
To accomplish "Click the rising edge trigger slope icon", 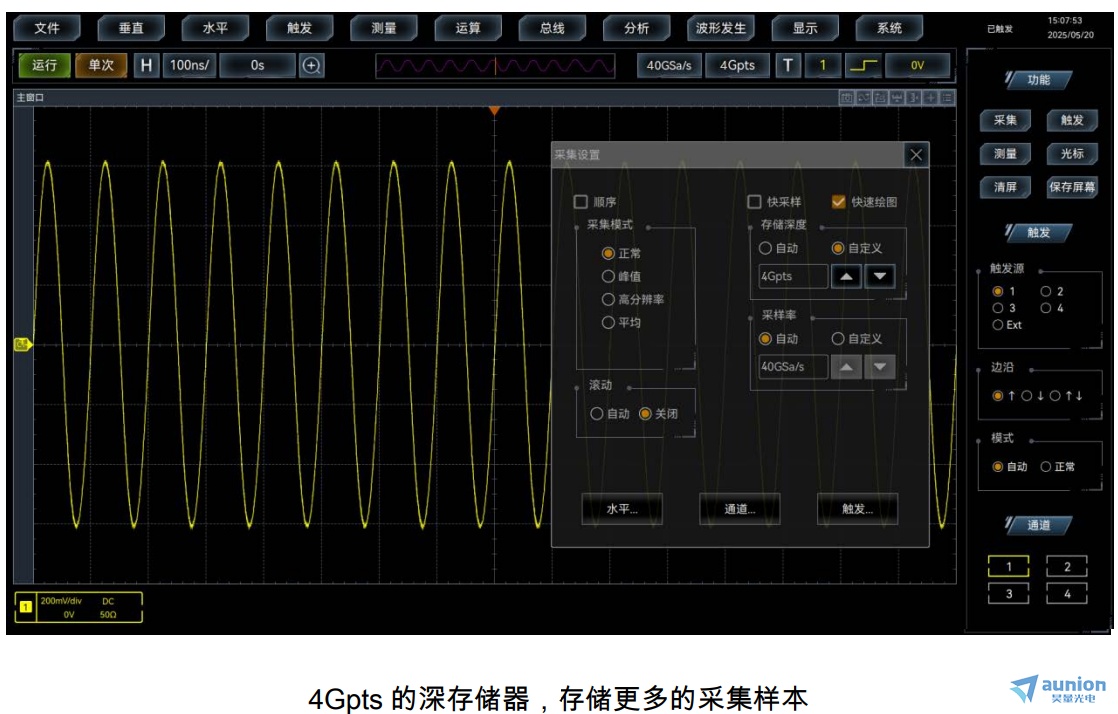I will tap(862, 66).
